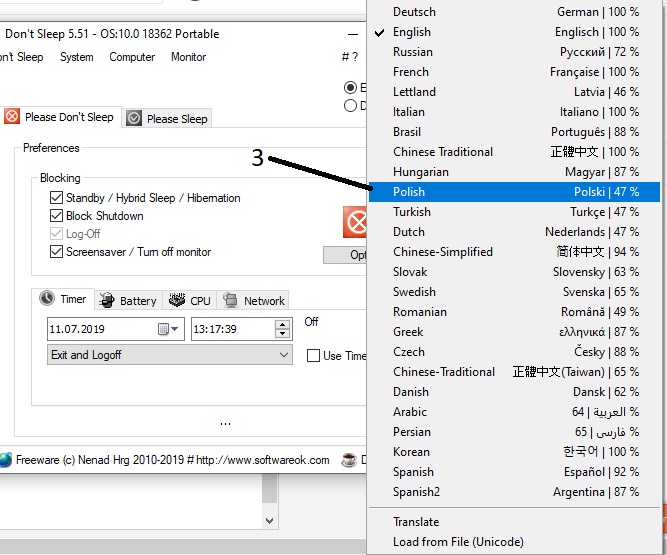Viewport: 667px width, 555px height.
Task: Choose Turkish language
Action: (x=514, y=212)
